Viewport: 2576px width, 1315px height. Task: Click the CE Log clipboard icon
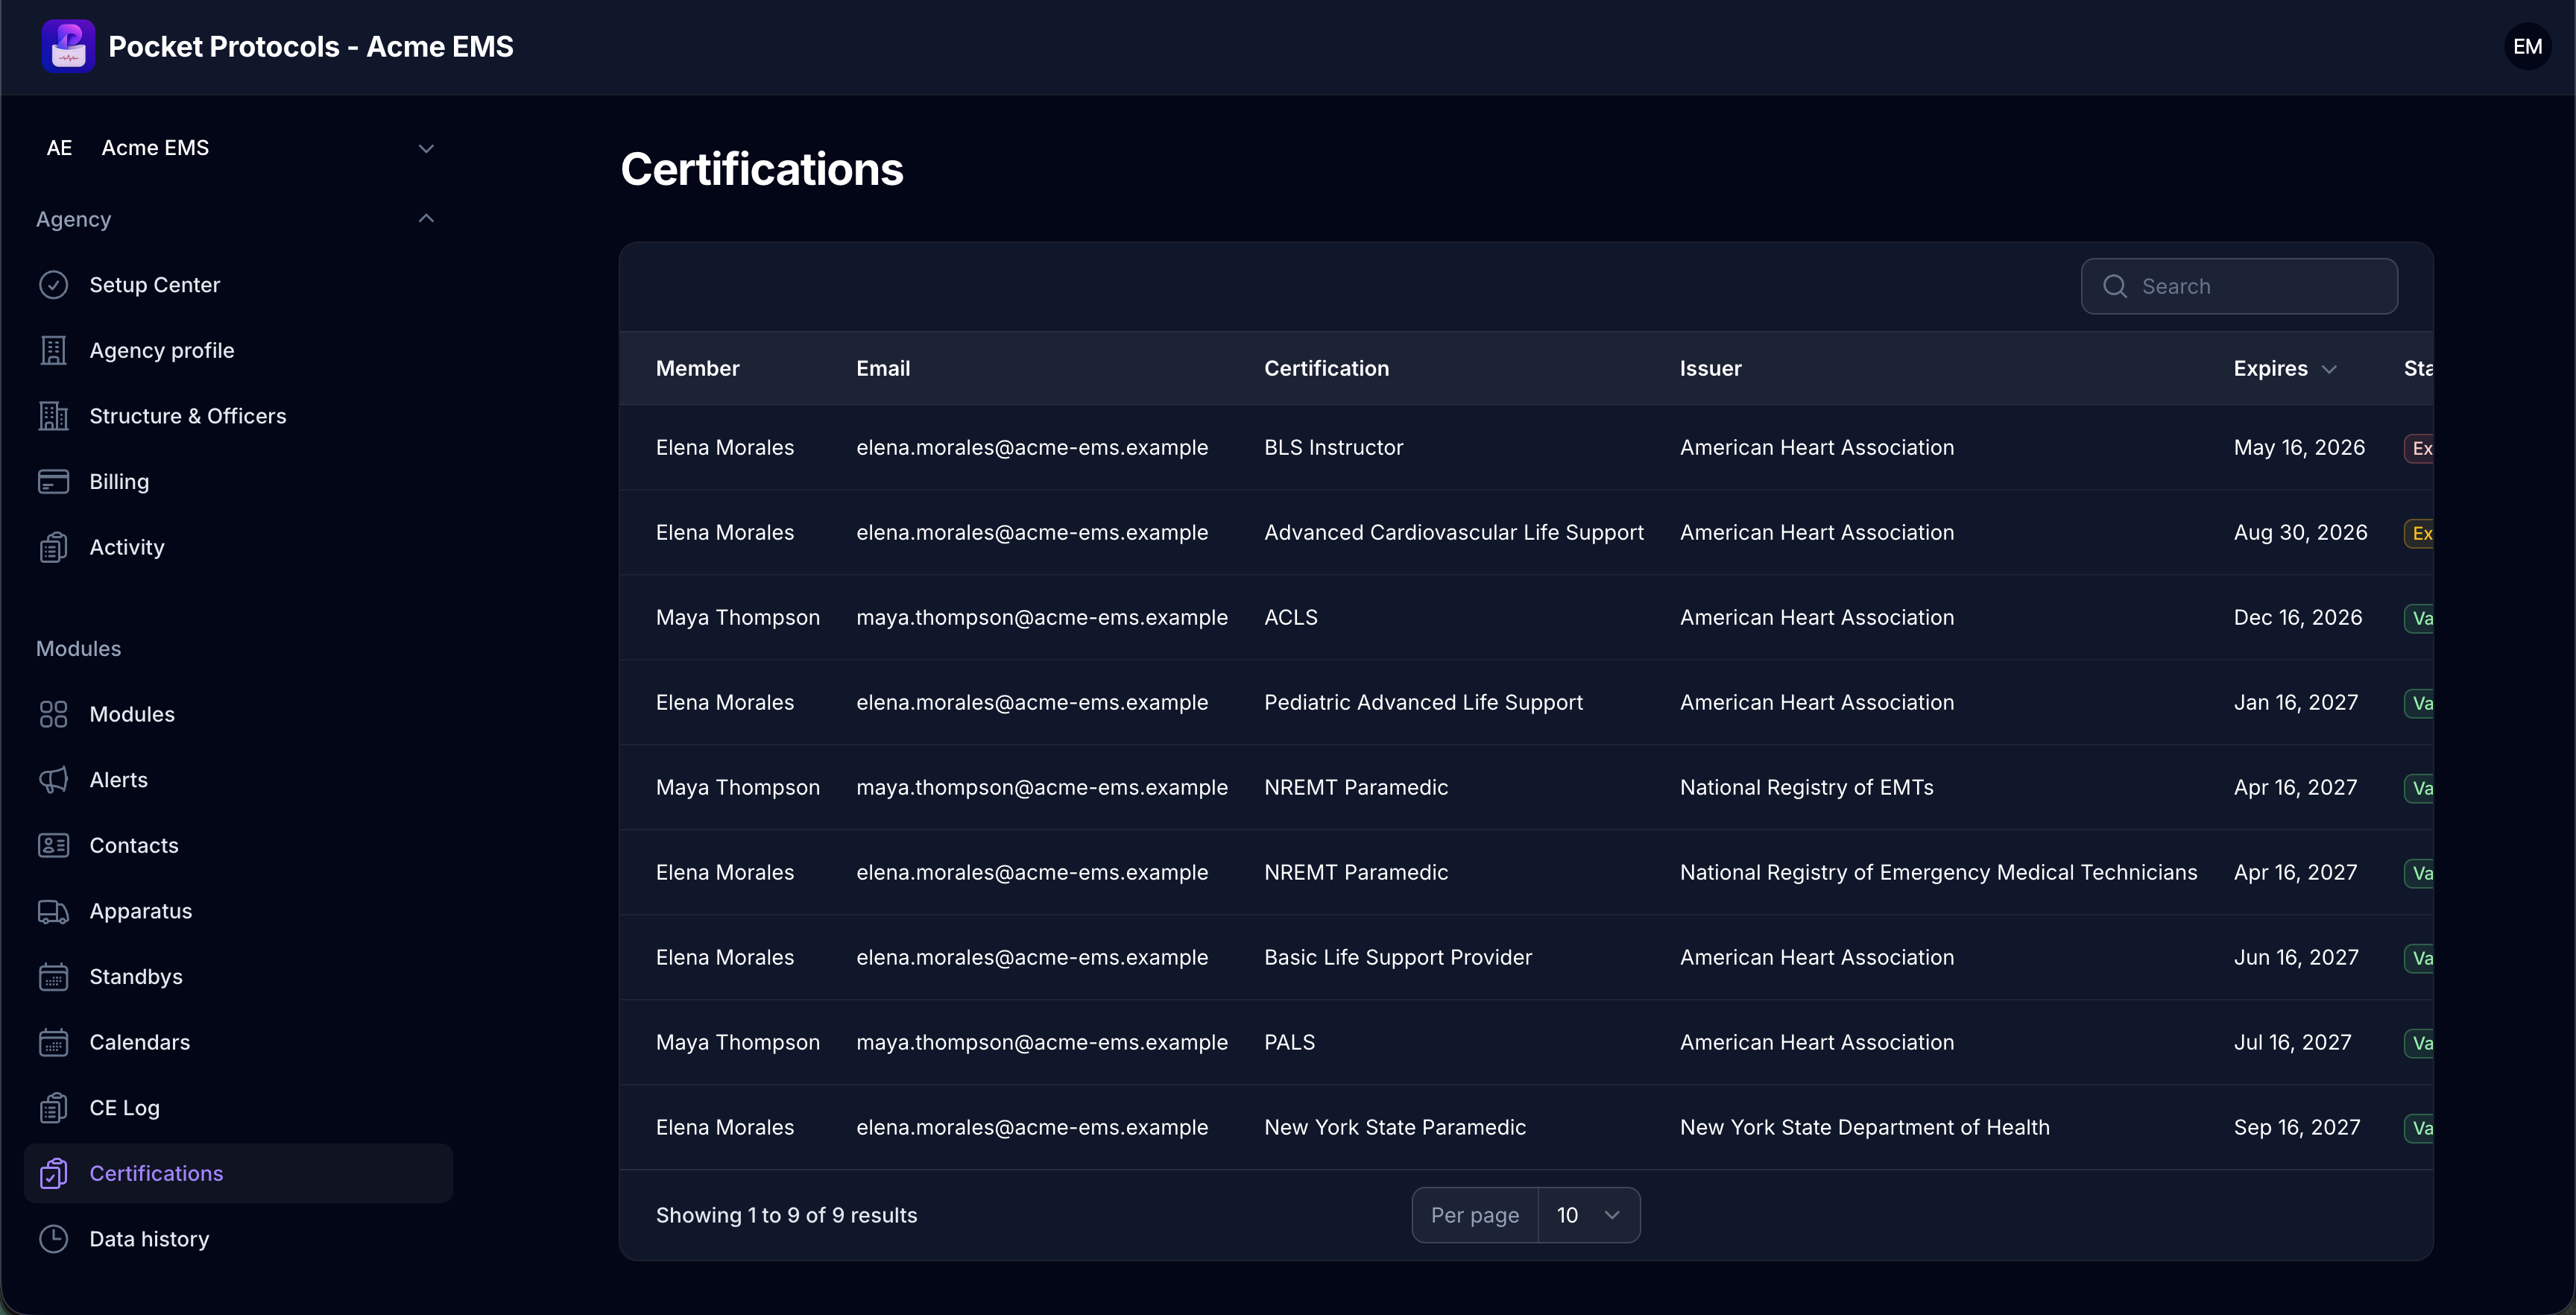tap(53, 1108)
